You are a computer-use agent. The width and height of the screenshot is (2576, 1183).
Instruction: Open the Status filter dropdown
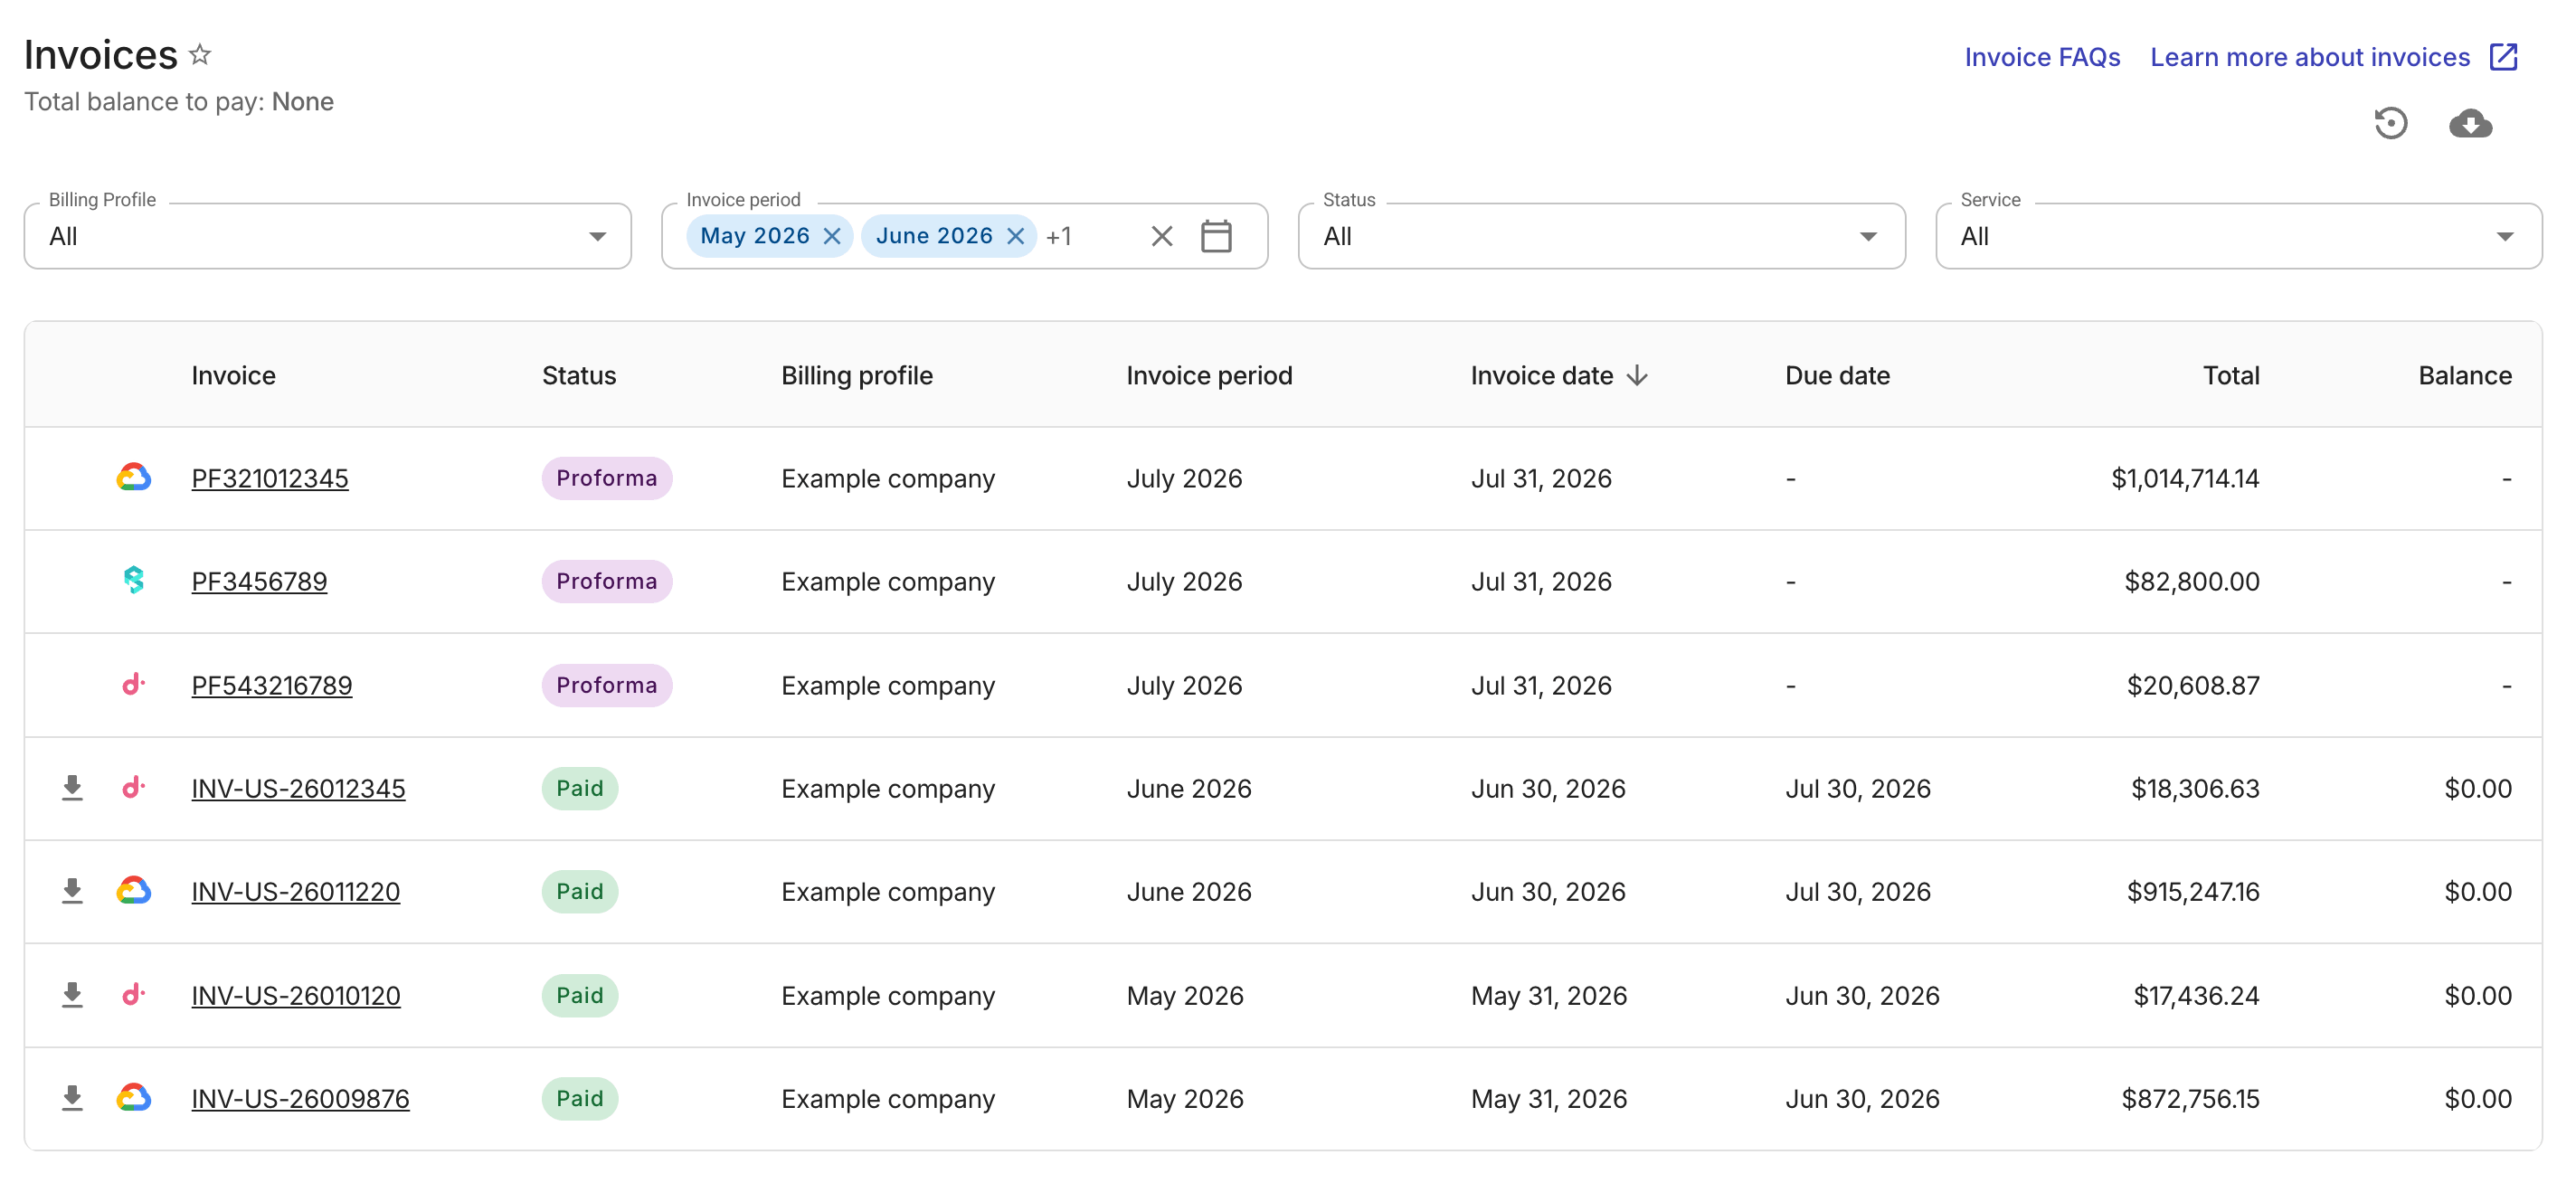pyautogui.click(x=1601, y=236)
